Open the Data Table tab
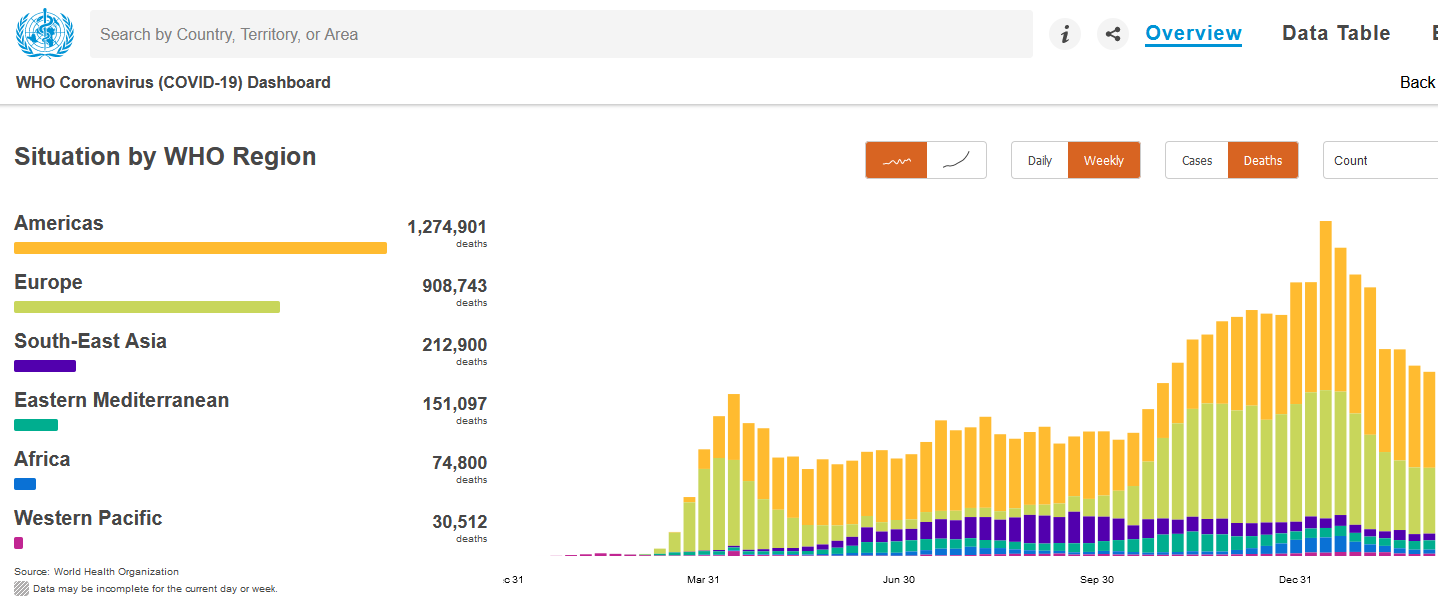This screenshot has height=601, width=1438. click(1336, 33)
